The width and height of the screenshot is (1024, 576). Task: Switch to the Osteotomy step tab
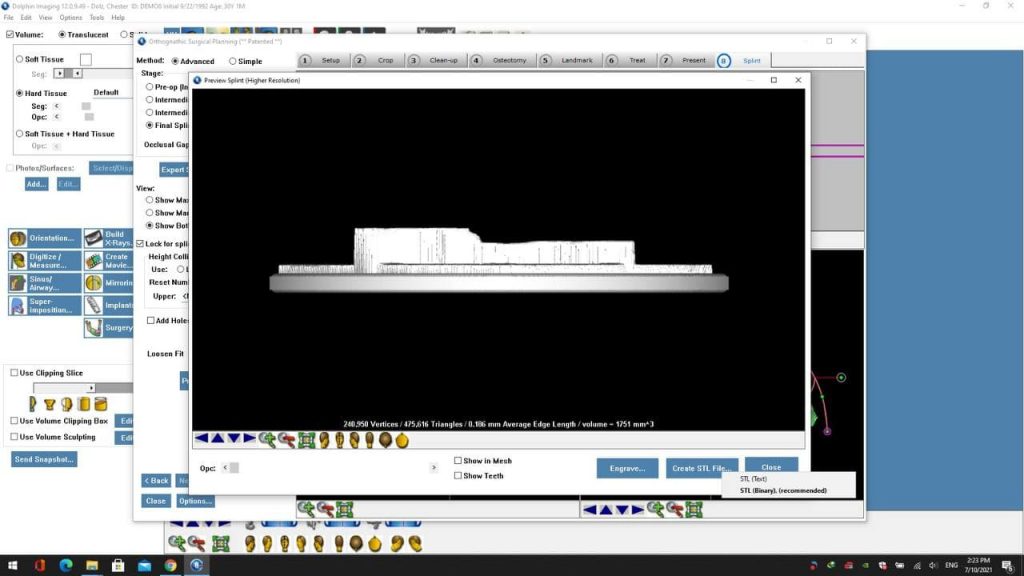click(x=502, y=60)
